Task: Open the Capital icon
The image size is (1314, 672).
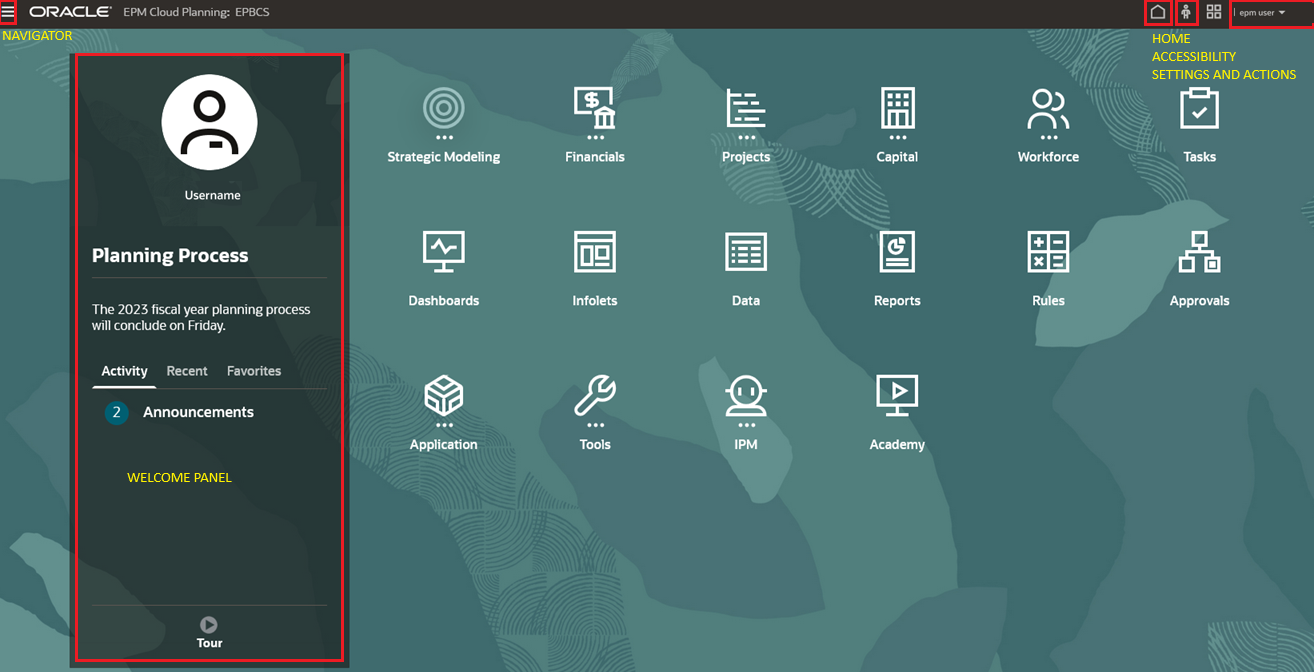Action: click(897, 108)
